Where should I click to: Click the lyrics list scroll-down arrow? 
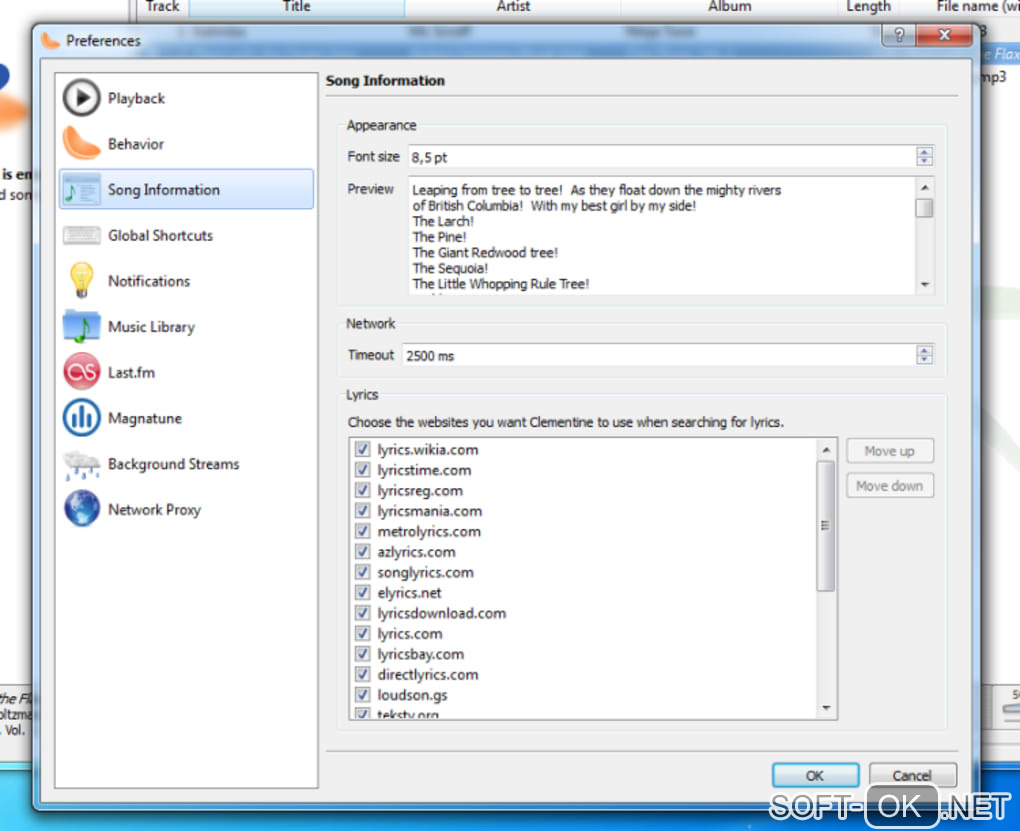tap(826, 707)
